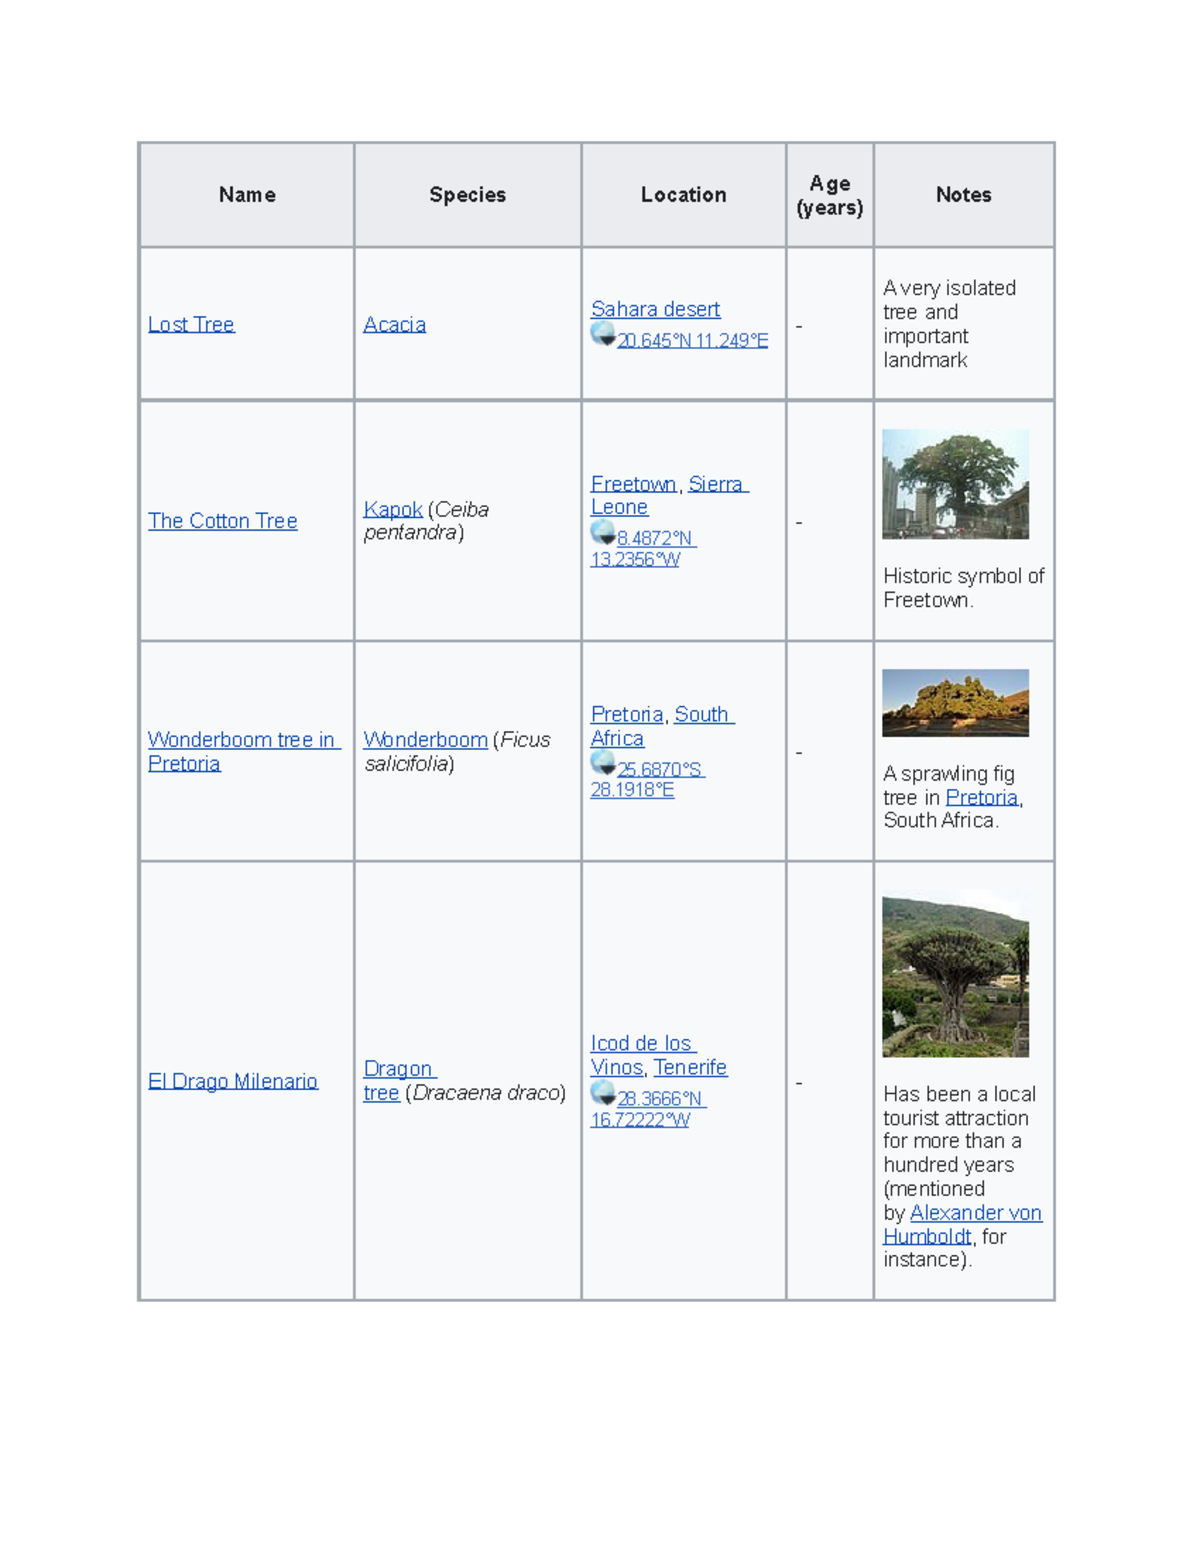Viewport: 1200px width, 1553px height.
Task: View the Dragon tree photo thumbnail
Action: (x=955, y=976)
